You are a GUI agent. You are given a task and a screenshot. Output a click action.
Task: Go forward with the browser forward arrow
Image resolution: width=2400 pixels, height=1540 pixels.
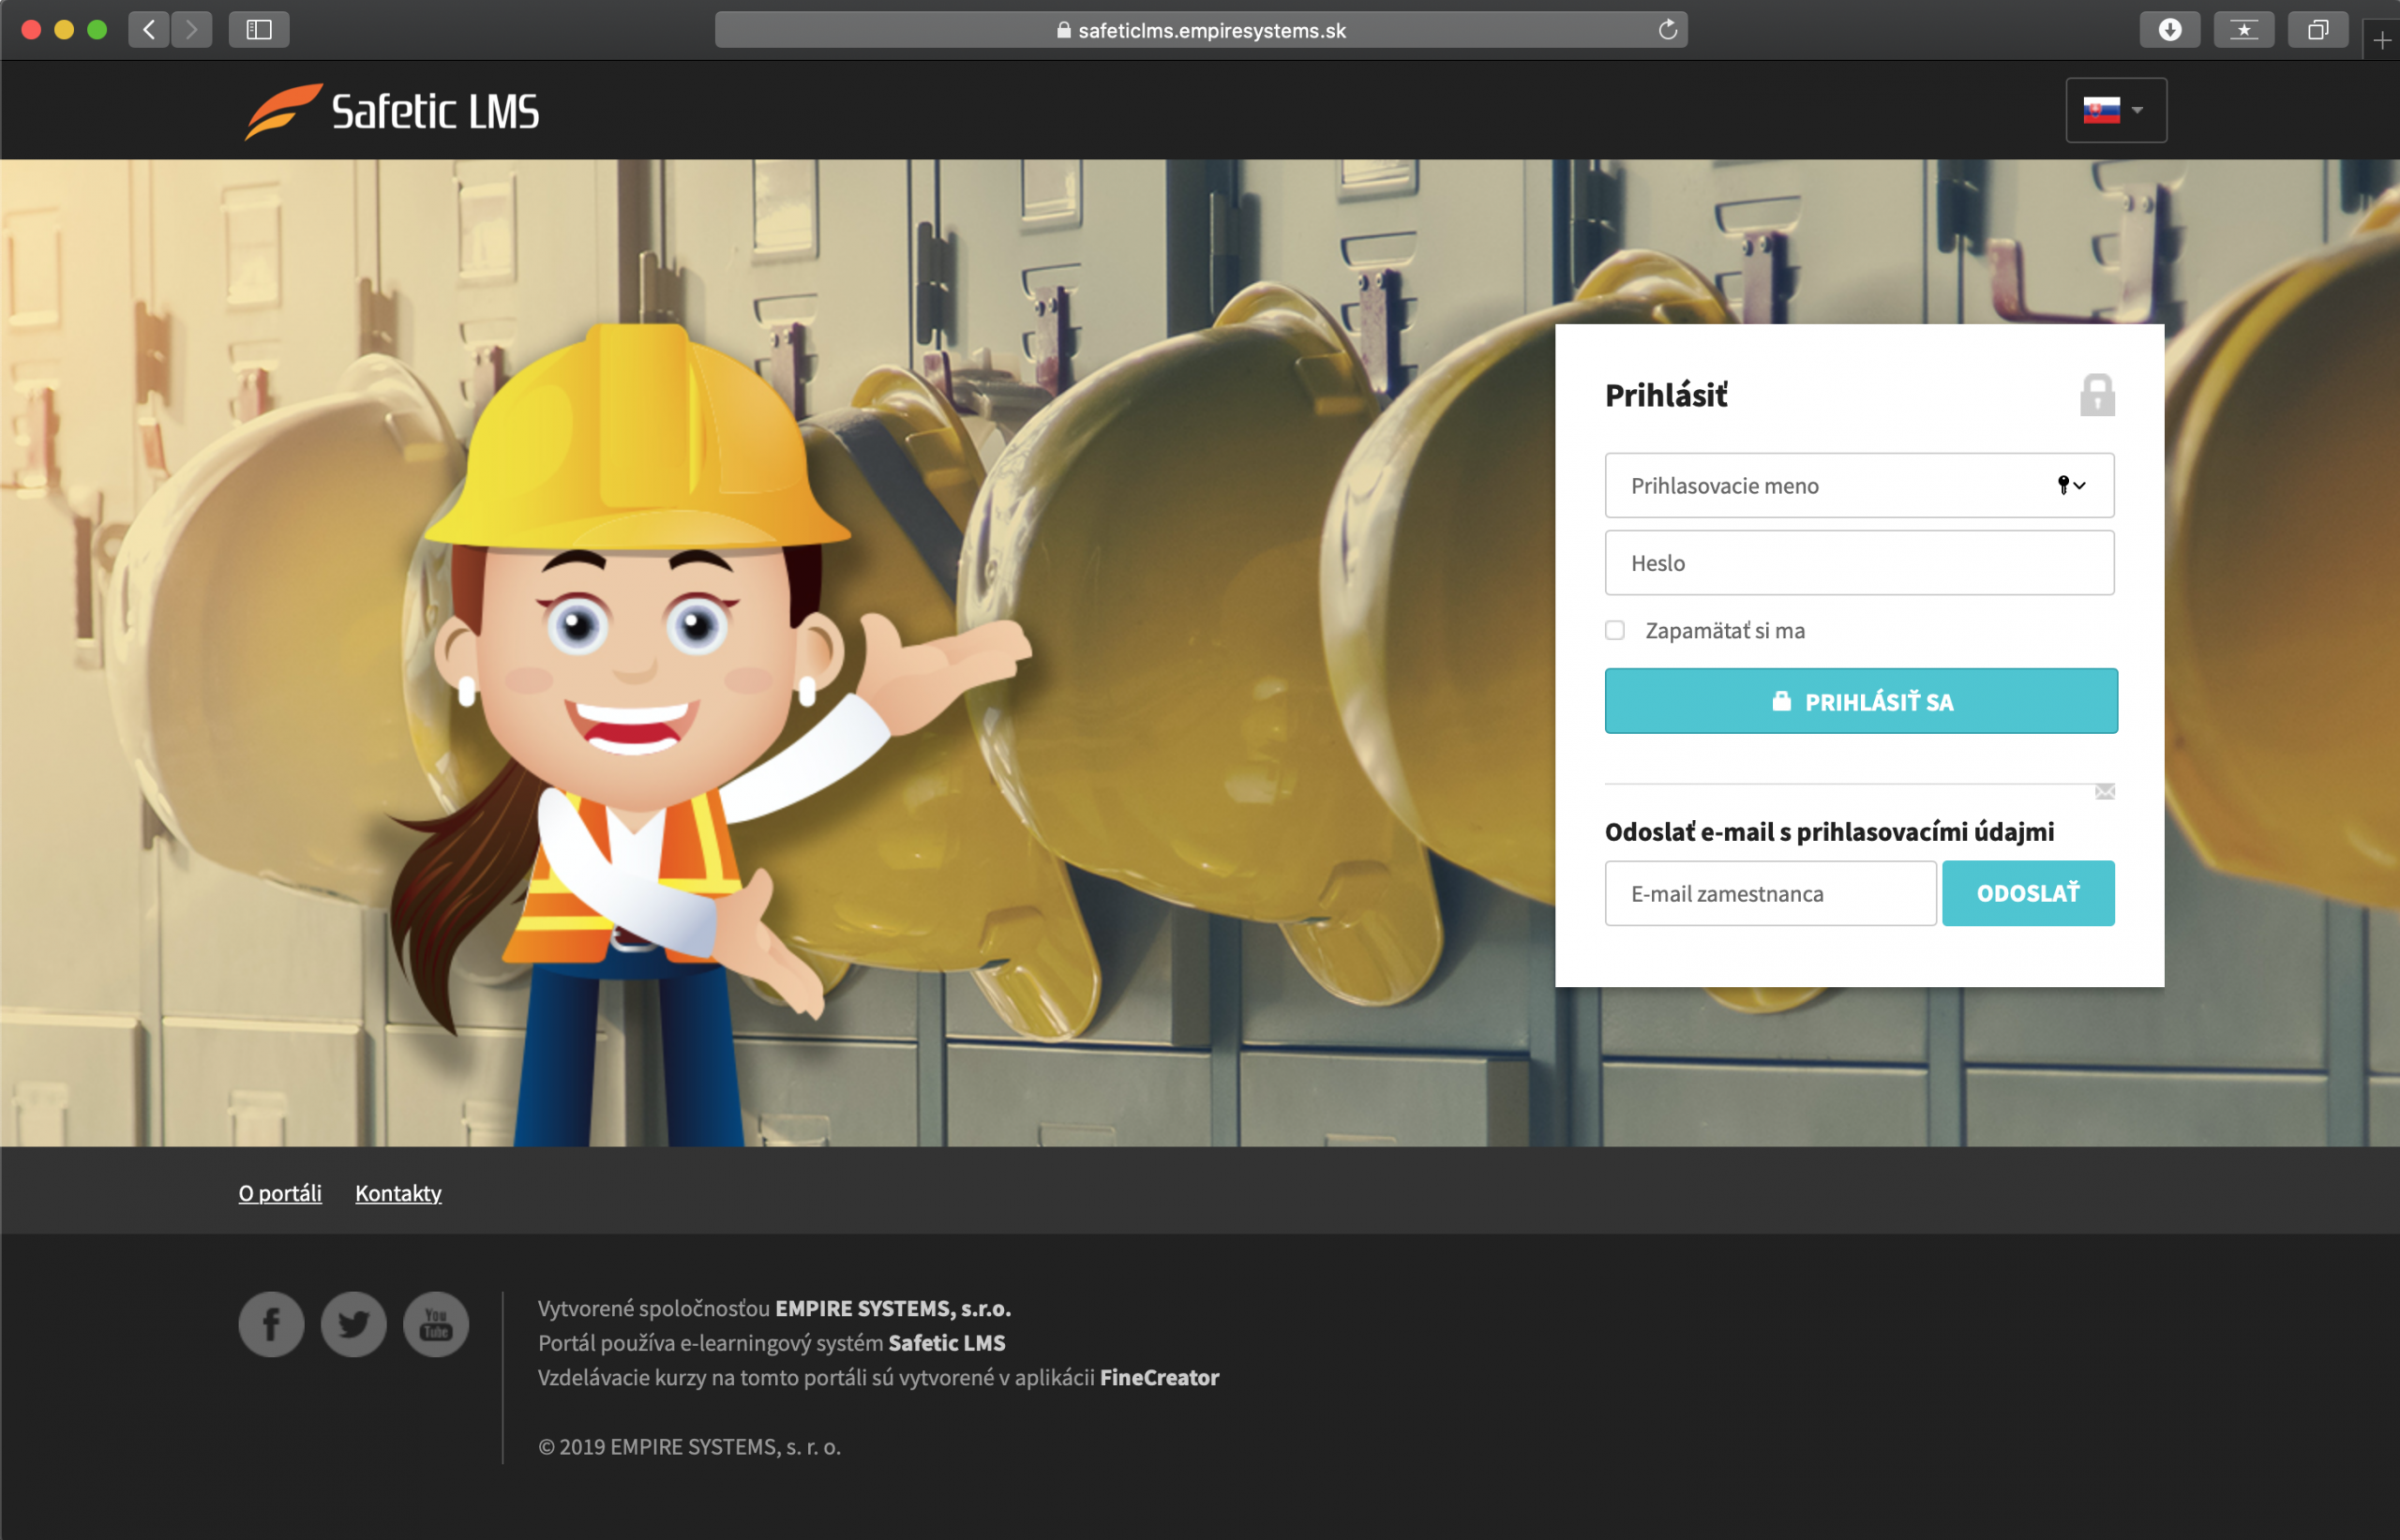coord(191,30)
